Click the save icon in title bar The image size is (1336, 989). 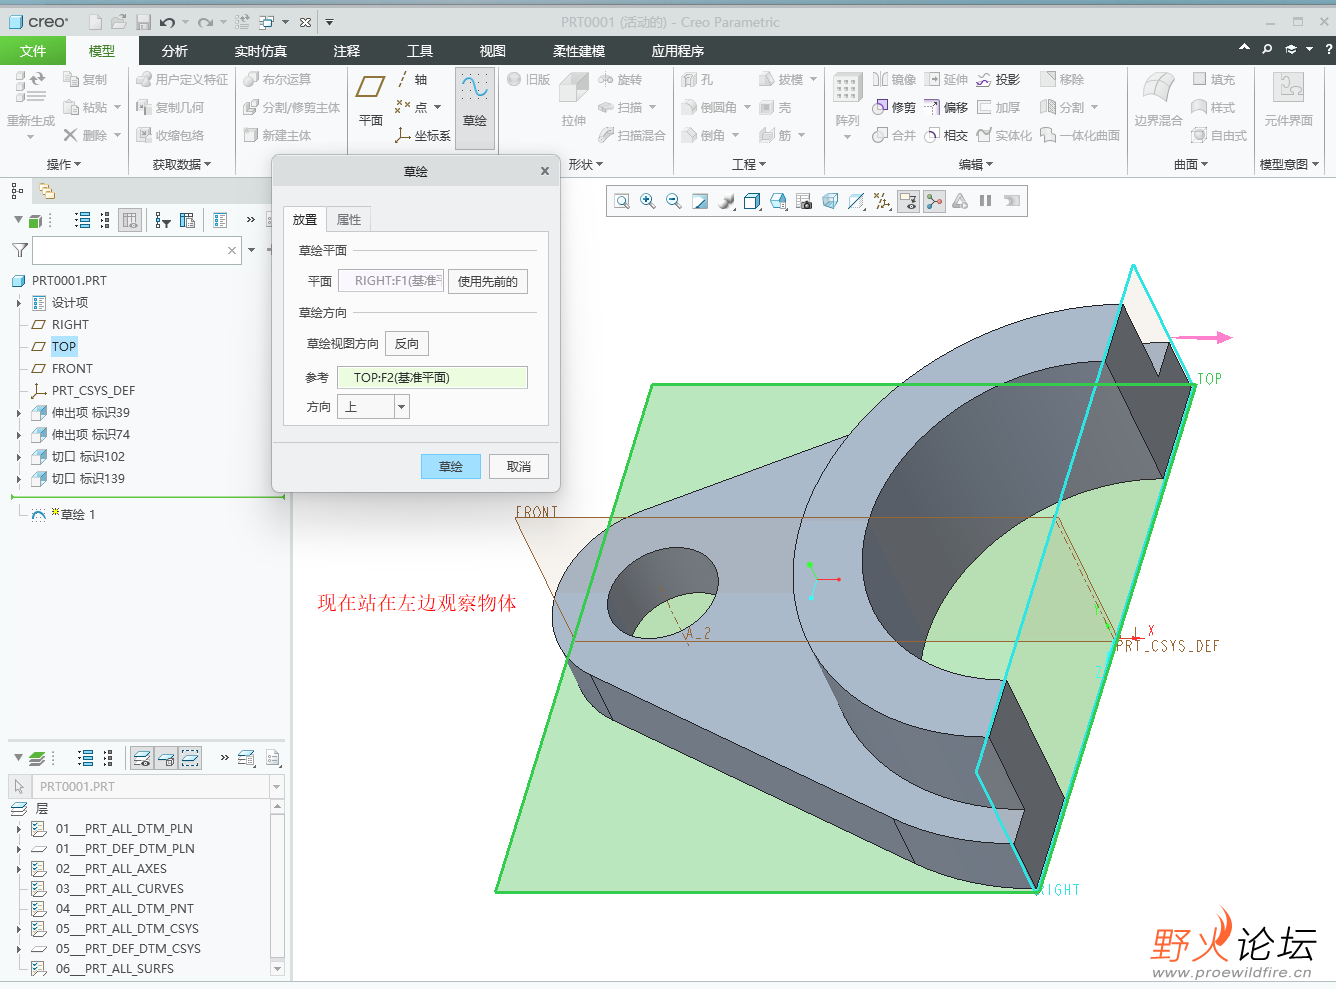pos(144,22)
